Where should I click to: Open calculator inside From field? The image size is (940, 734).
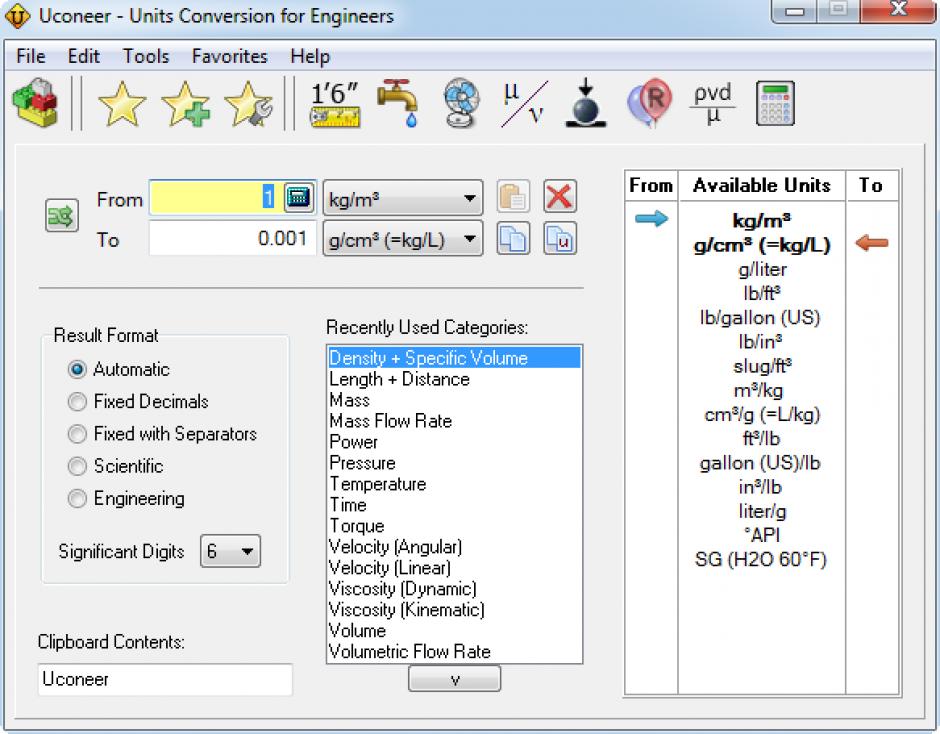pyautogui.click(x=298, y=197)
